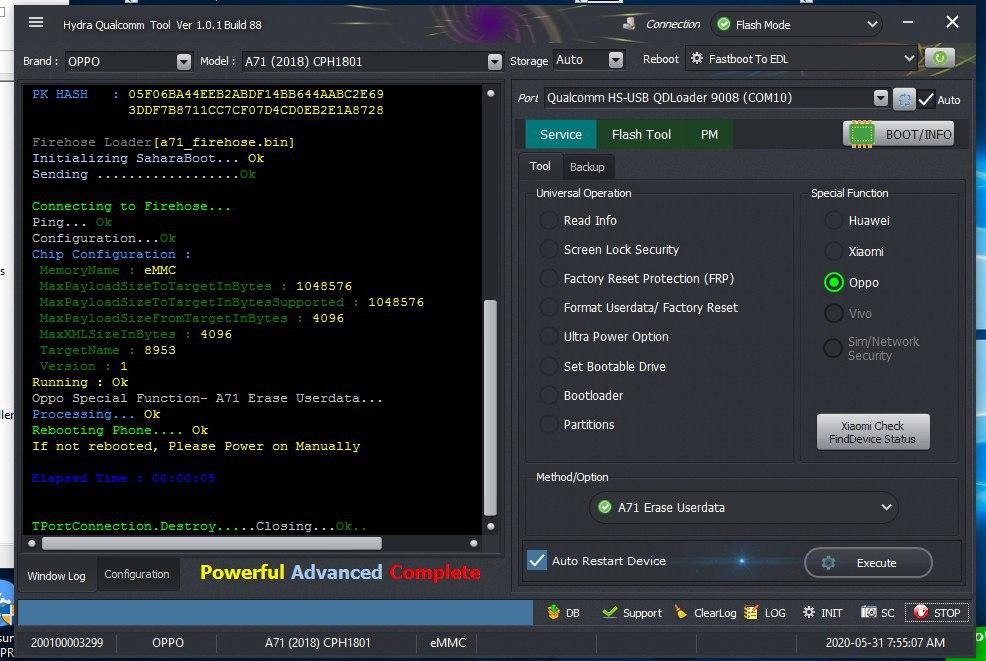
Task: Click the Elapsed Time log line
Action: 123,478
